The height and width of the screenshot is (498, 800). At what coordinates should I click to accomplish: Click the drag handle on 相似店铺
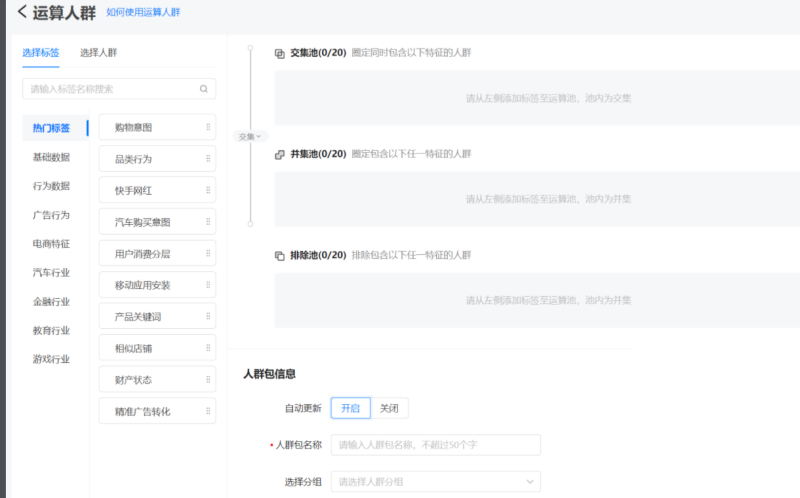pyautogui.click(x=208, y=348)
